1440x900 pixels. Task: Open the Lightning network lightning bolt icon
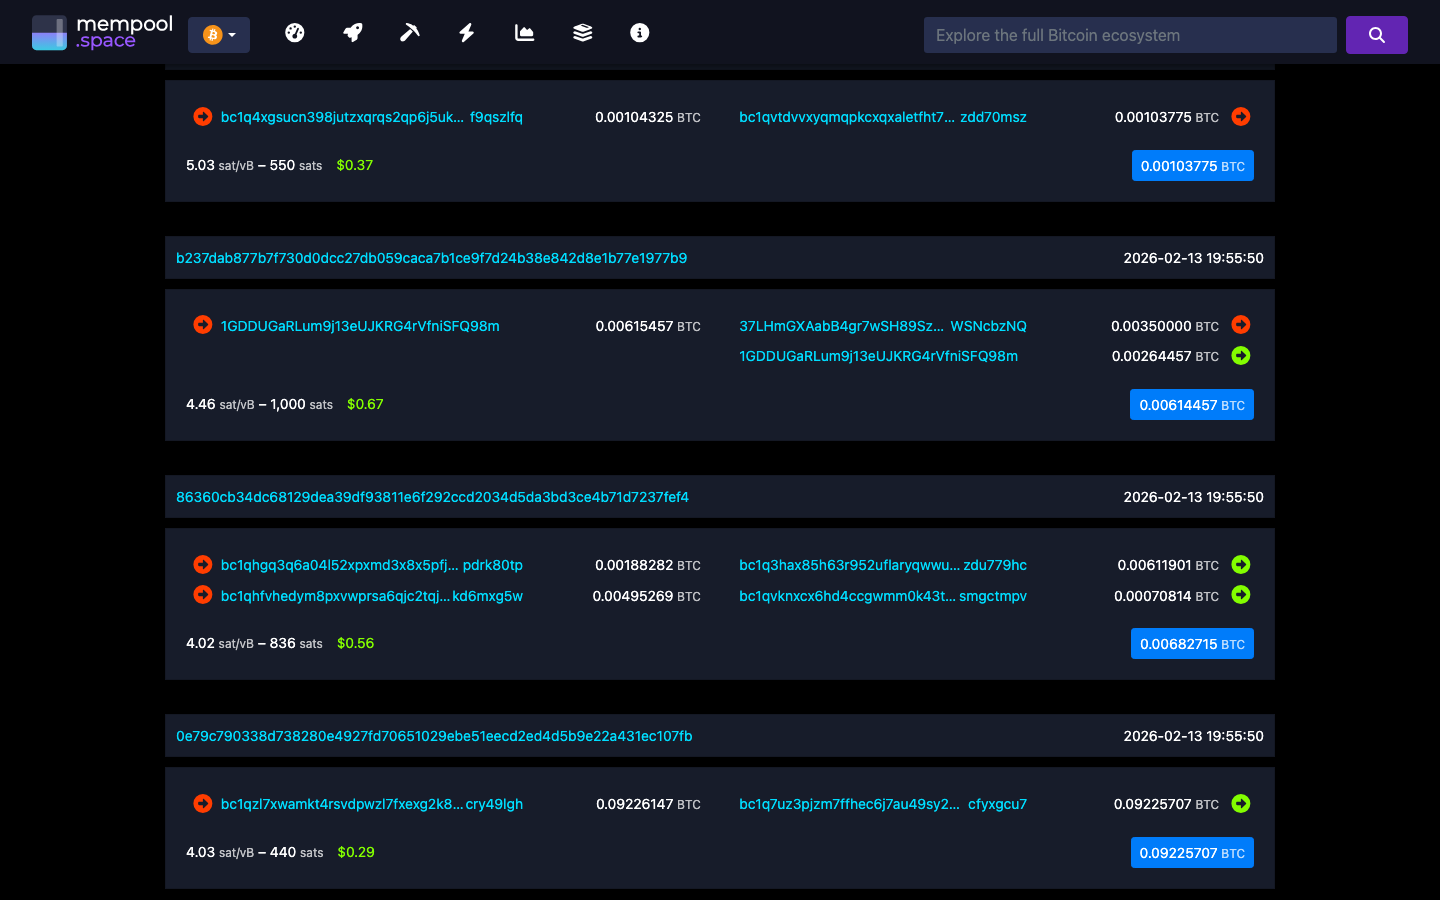[466, 32]
